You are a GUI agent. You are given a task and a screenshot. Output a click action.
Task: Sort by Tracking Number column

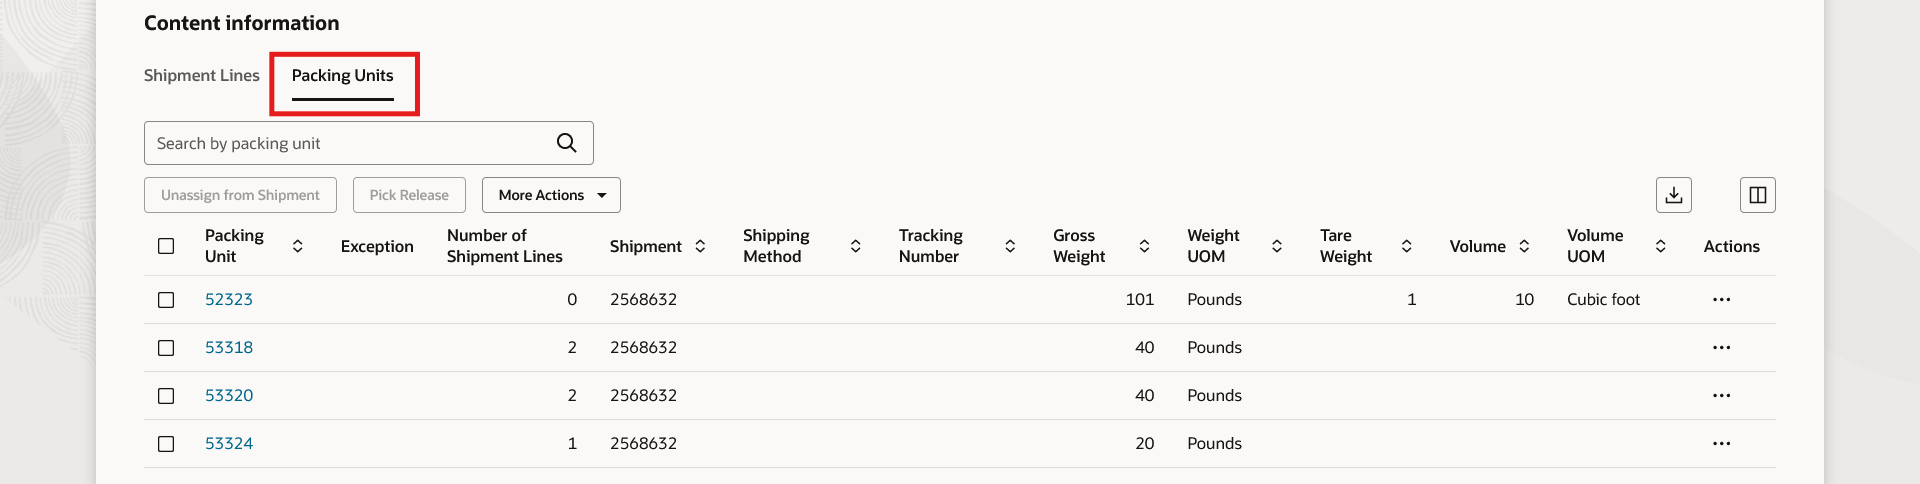pyautogui.click(x=1010, y=246)
